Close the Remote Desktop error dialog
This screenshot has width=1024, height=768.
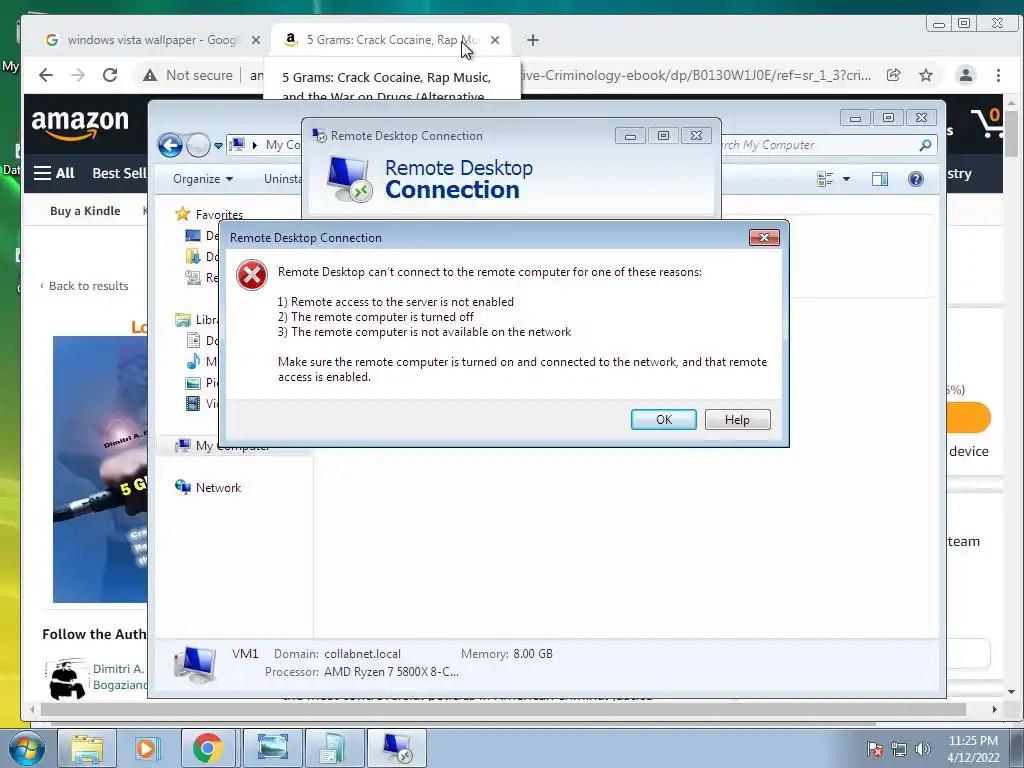(x=764, y=237)
